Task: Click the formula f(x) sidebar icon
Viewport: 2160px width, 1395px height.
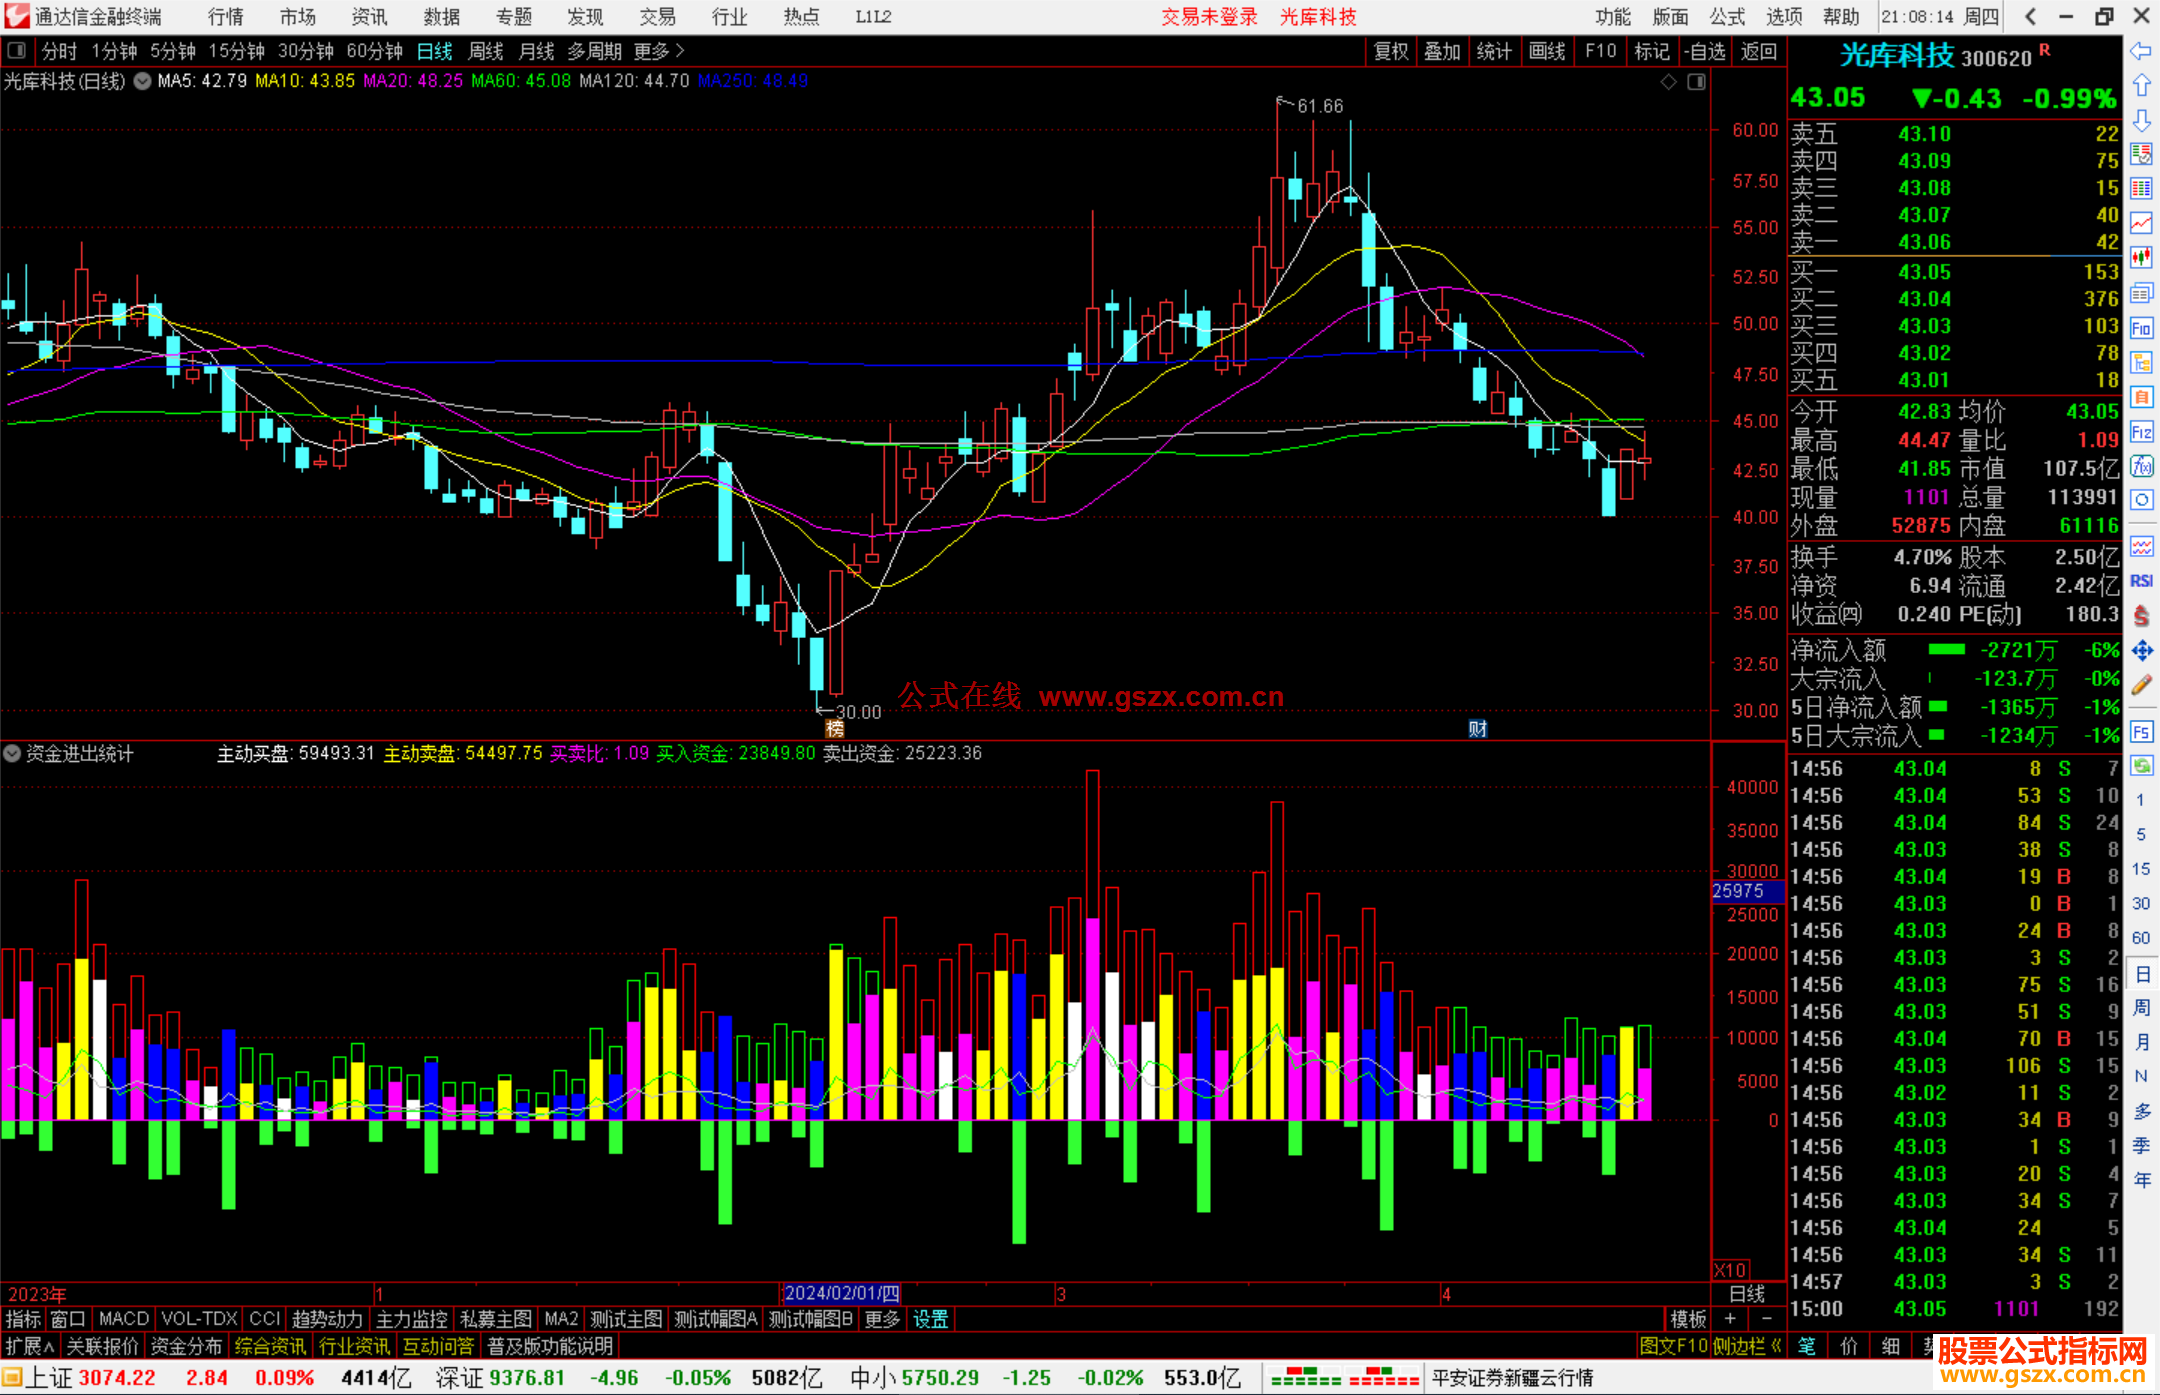Action: click(2141, 466)
